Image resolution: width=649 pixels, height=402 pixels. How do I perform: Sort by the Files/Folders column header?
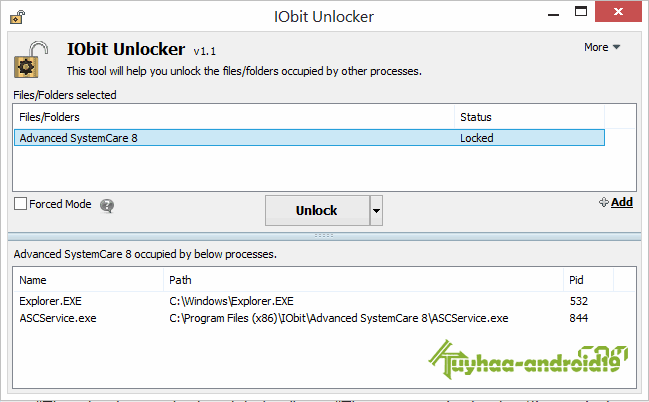point(234,117)
